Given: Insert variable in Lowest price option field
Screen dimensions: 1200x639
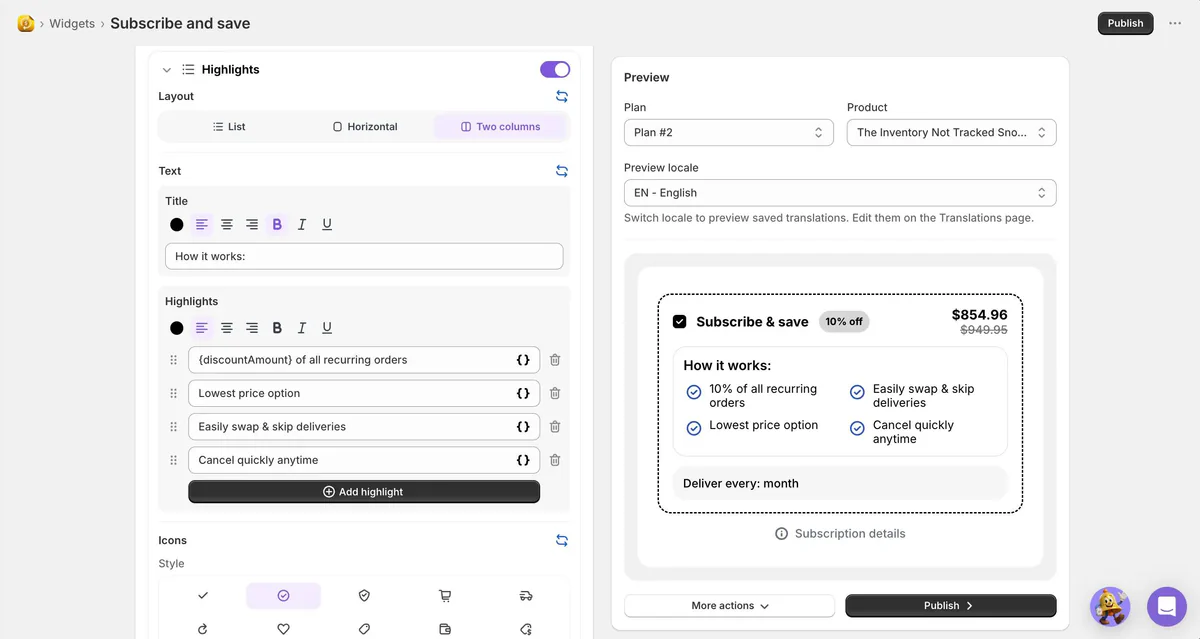Looking at the screenshot, I should click(x=523, y=393).
